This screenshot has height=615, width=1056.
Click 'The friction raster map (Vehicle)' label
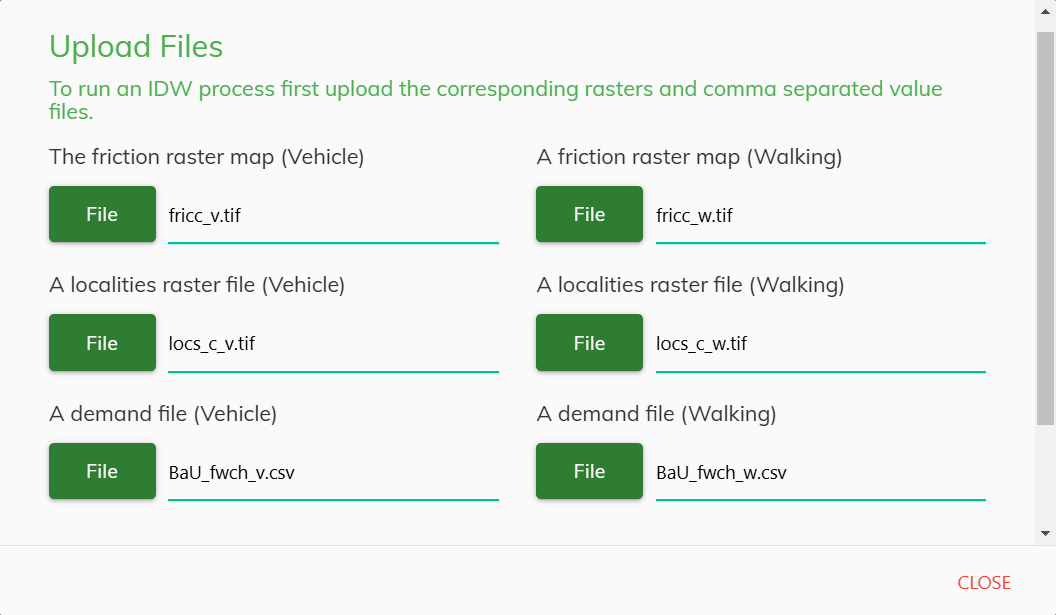(206, 157)
